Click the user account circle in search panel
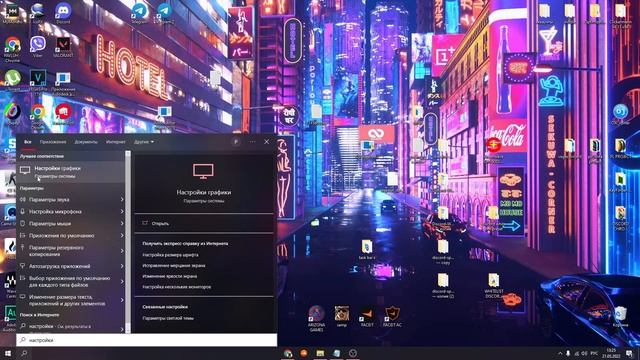640x360 pixels. [x=236, y=142]
